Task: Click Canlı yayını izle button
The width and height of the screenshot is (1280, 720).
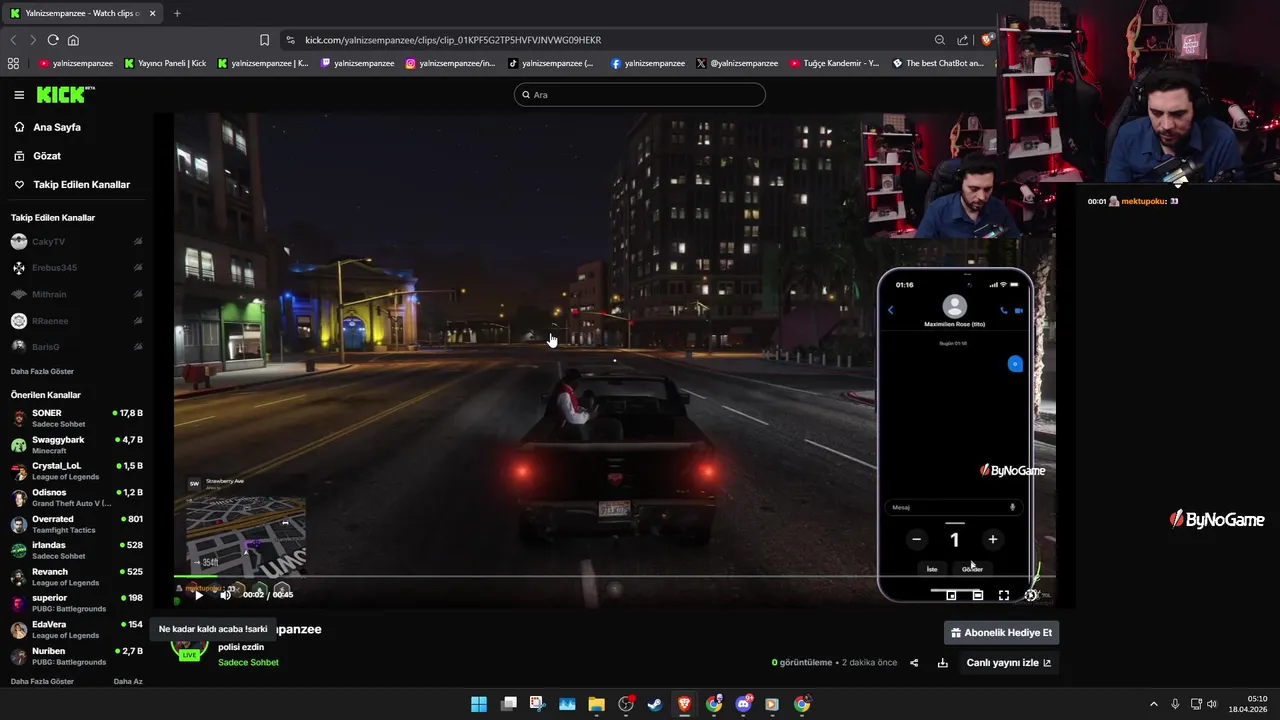Action: pos(1008,663)
